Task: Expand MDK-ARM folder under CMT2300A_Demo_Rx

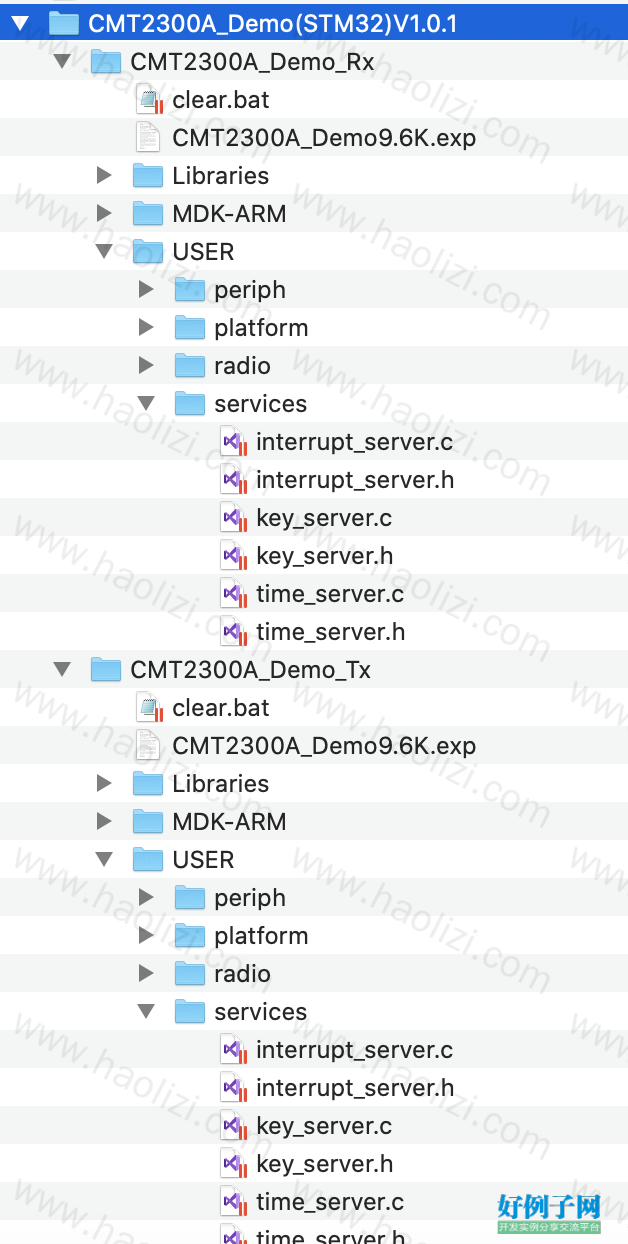Action: [104, 213]
